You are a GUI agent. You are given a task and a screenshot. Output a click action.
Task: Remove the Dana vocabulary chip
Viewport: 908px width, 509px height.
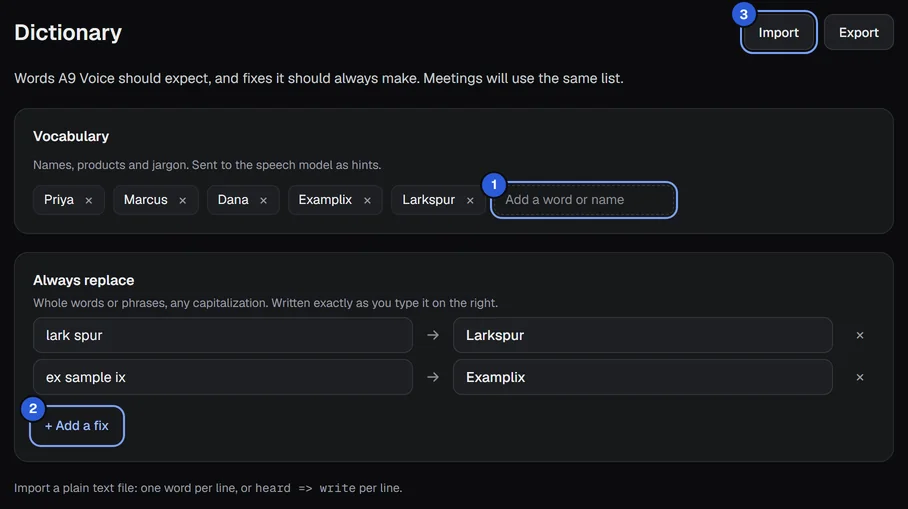point(263,200)
